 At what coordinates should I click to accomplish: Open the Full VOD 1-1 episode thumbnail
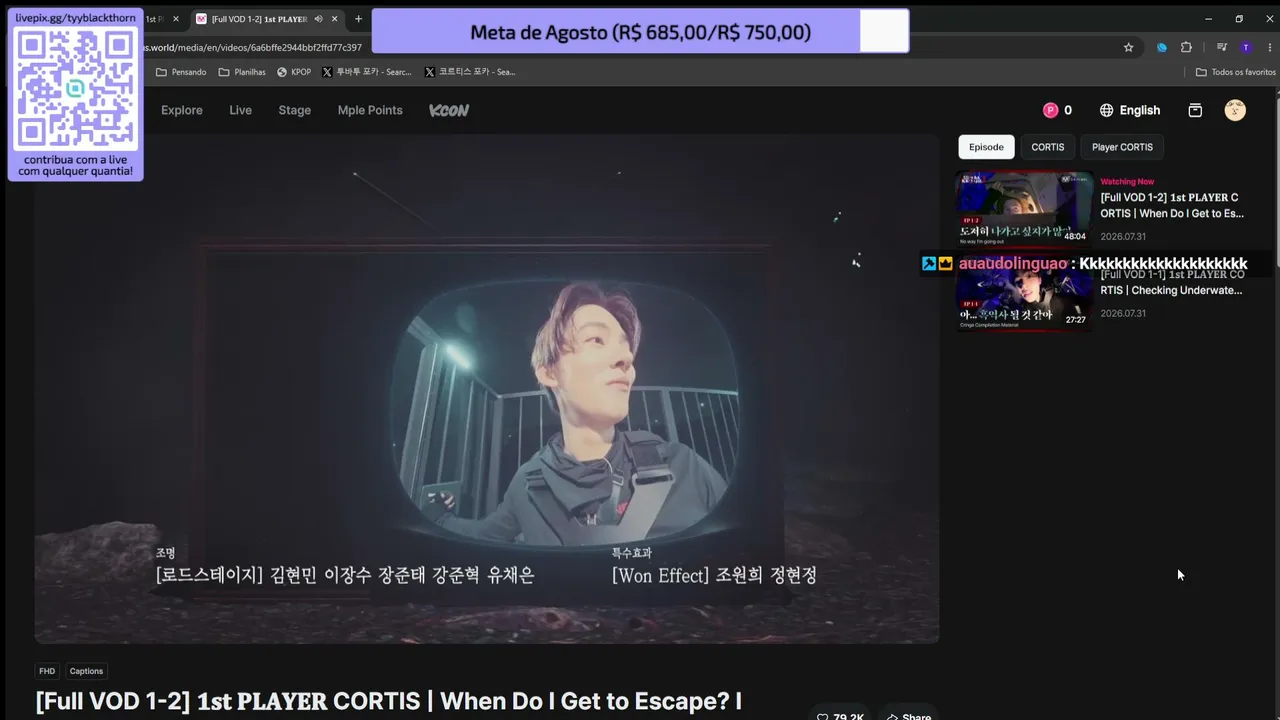coord(1023,293)
